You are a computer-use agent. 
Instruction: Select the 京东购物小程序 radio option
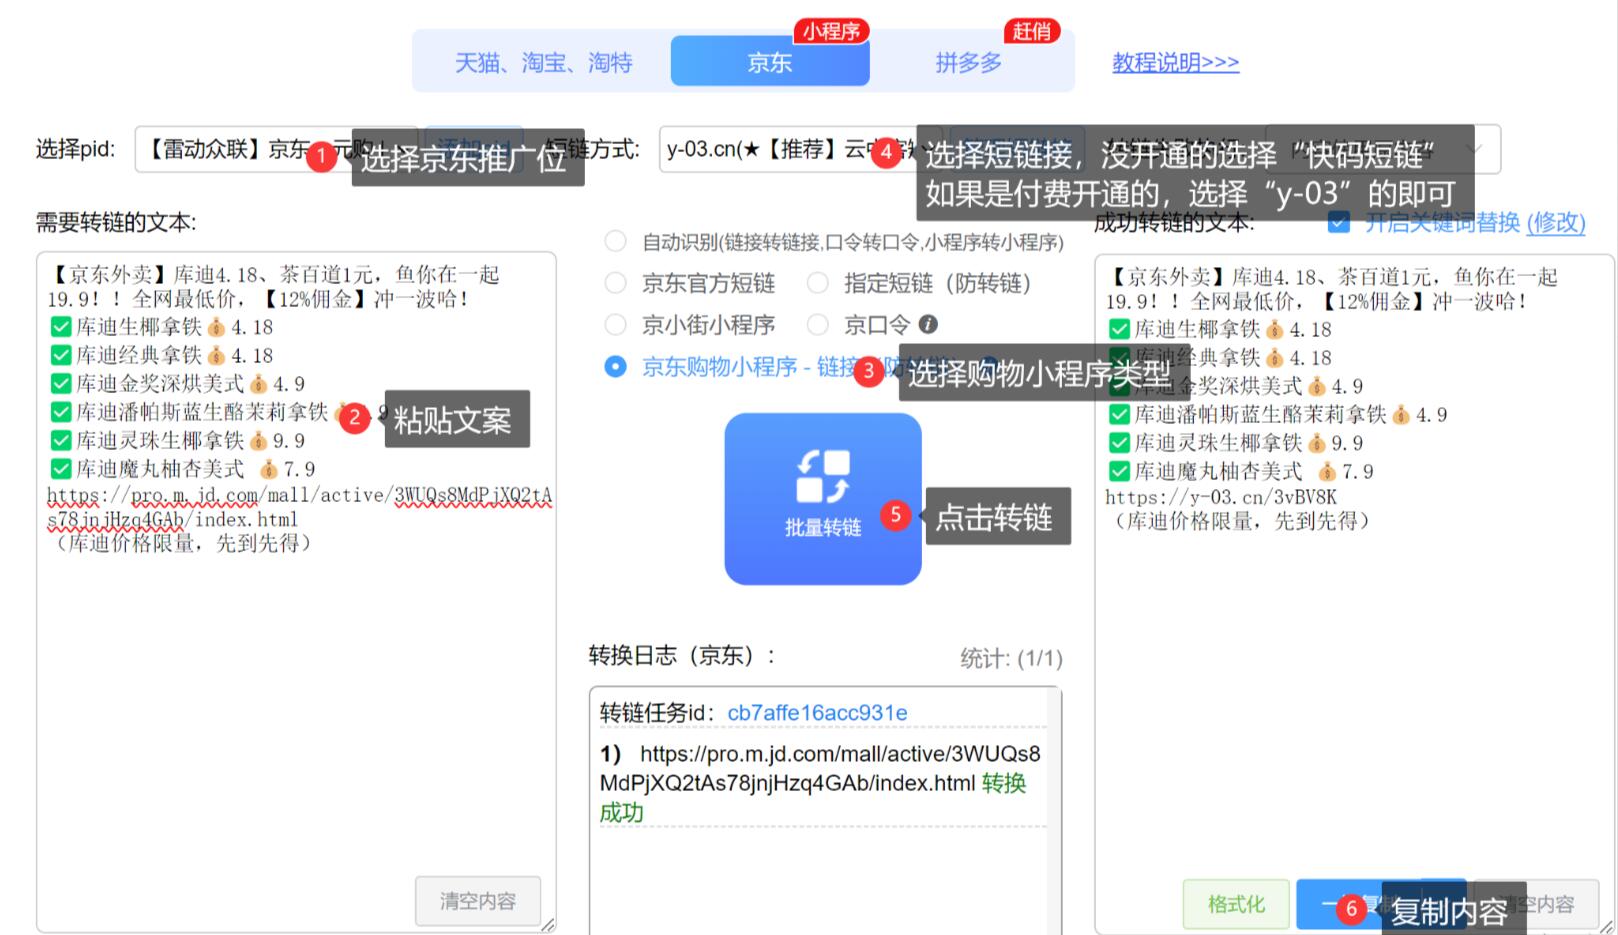[615, 367]
